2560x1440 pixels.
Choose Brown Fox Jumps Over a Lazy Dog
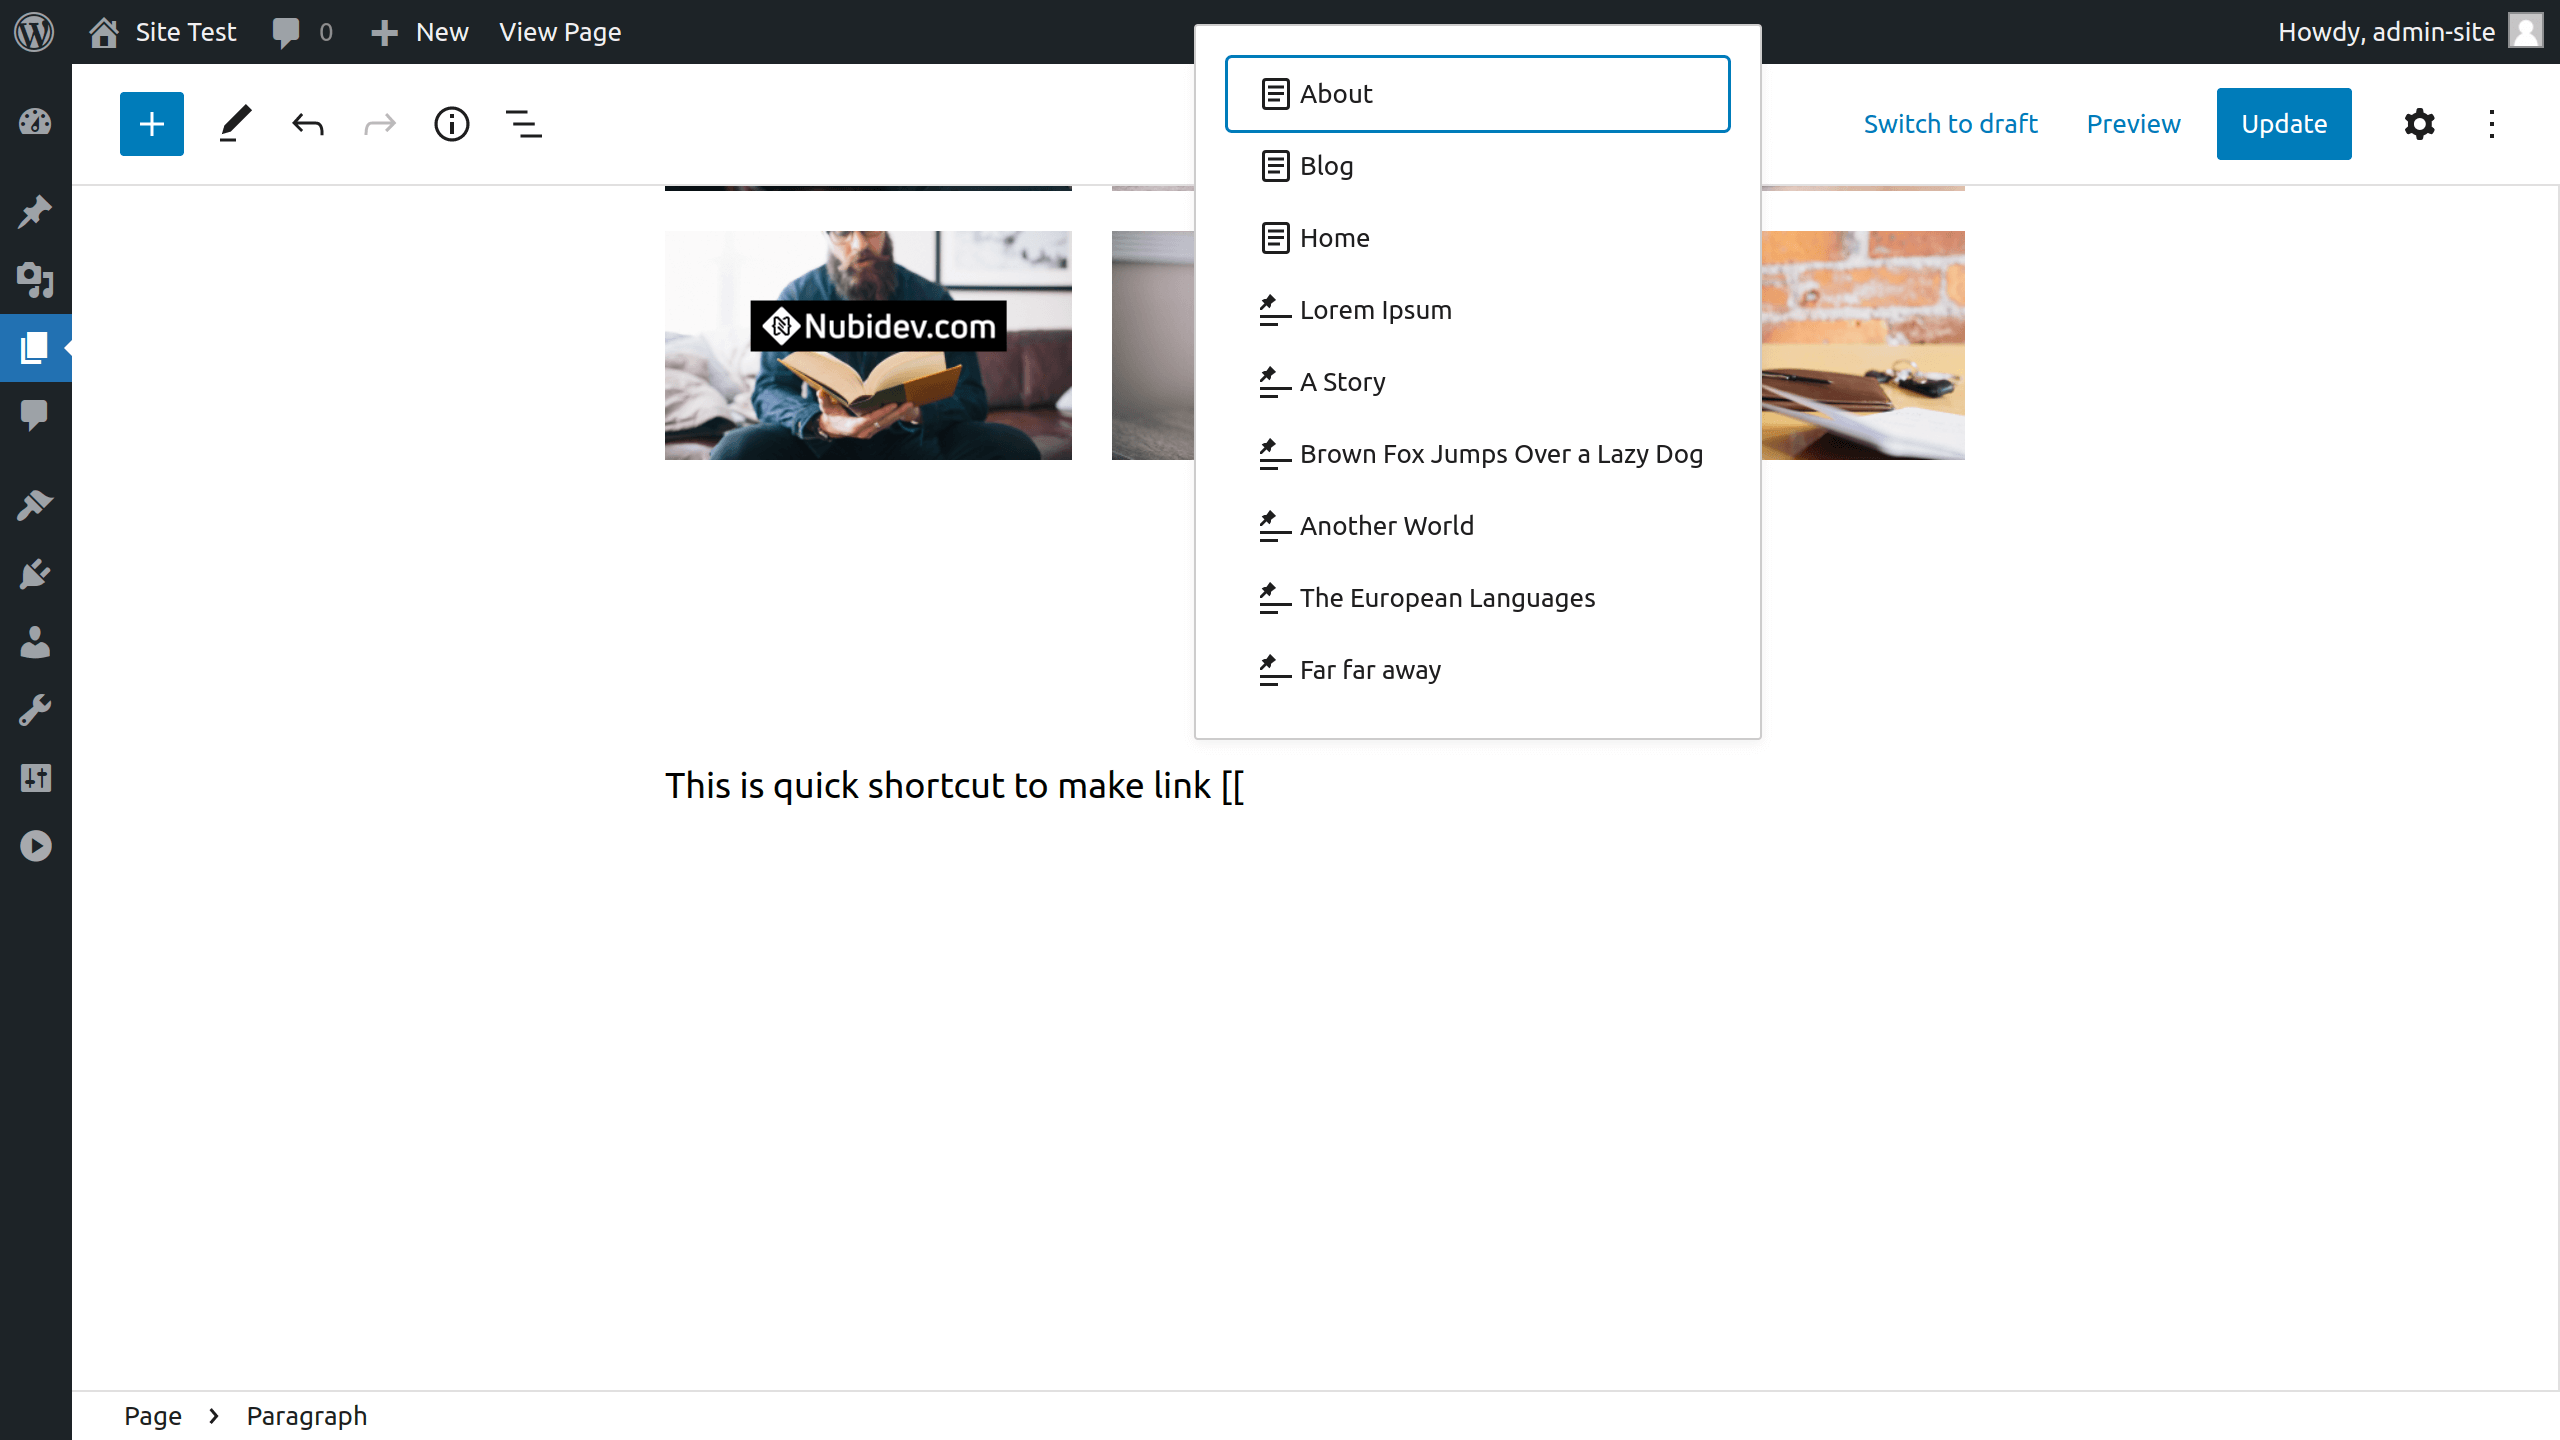1500,454
